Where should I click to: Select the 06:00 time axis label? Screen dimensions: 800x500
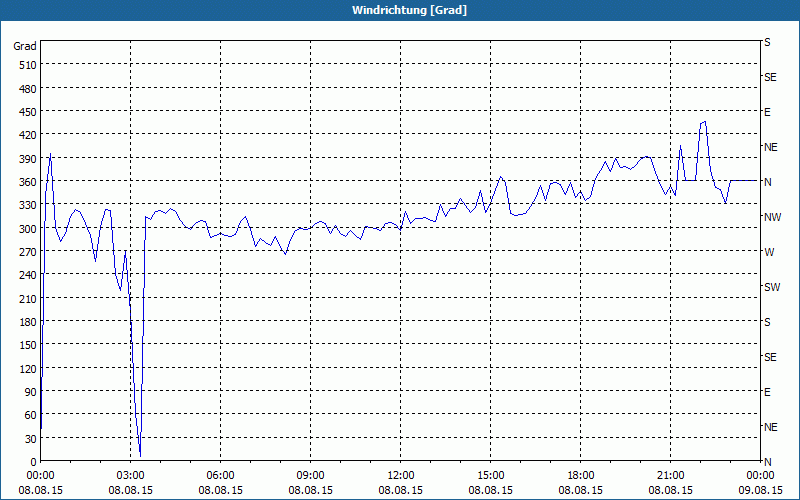coord(220,476)
